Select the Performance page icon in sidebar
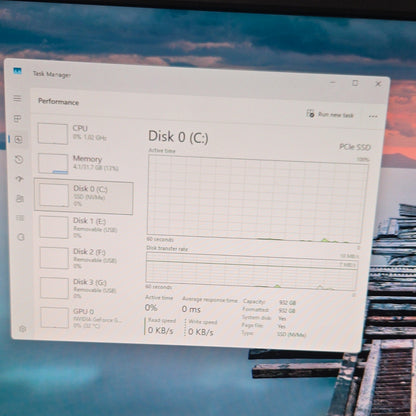The width and height of the screenshot is (416, 416). click(19, 139)
